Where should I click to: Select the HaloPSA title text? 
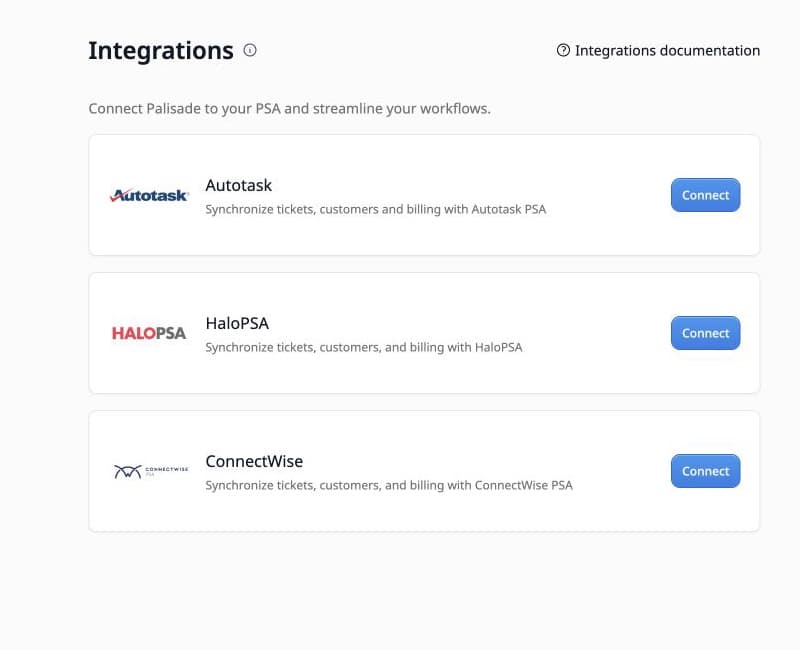point(237,323)
